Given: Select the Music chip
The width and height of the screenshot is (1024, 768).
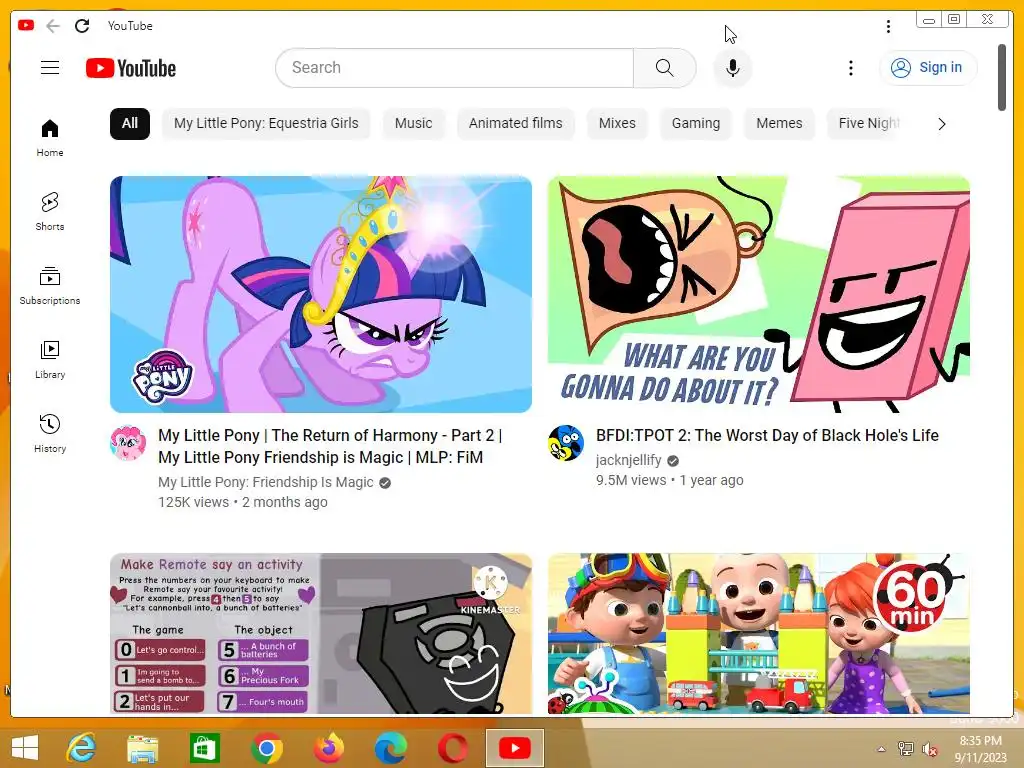Looking at the screenshot, I should [413, 123].
